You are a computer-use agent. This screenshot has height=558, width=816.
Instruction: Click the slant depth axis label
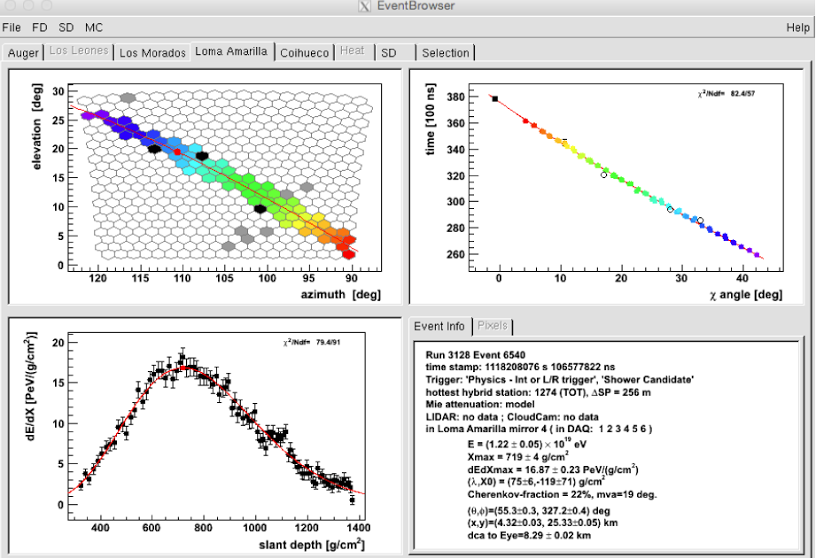(313, 543)
